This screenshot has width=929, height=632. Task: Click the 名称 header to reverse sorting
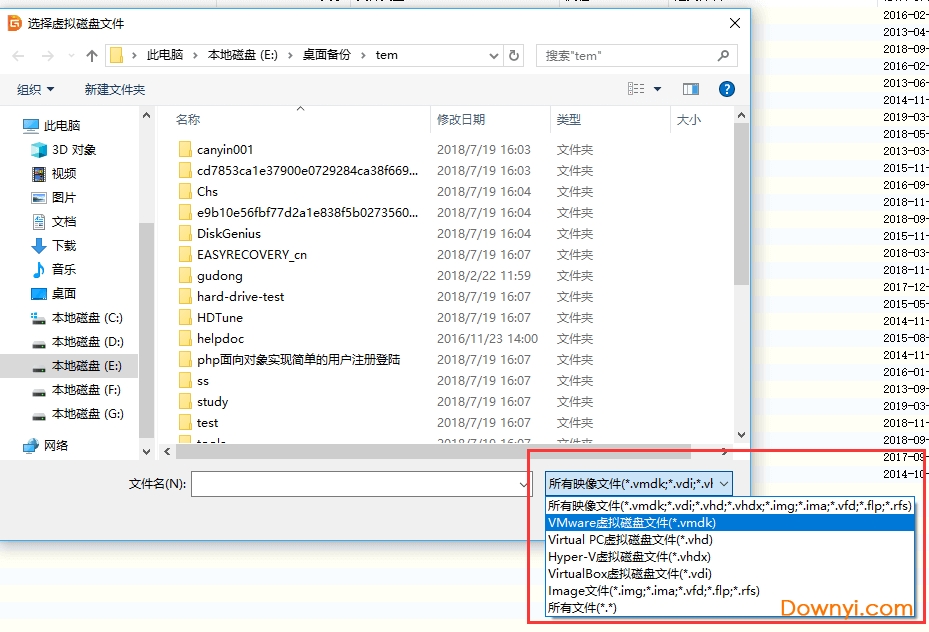pos(187,118)
